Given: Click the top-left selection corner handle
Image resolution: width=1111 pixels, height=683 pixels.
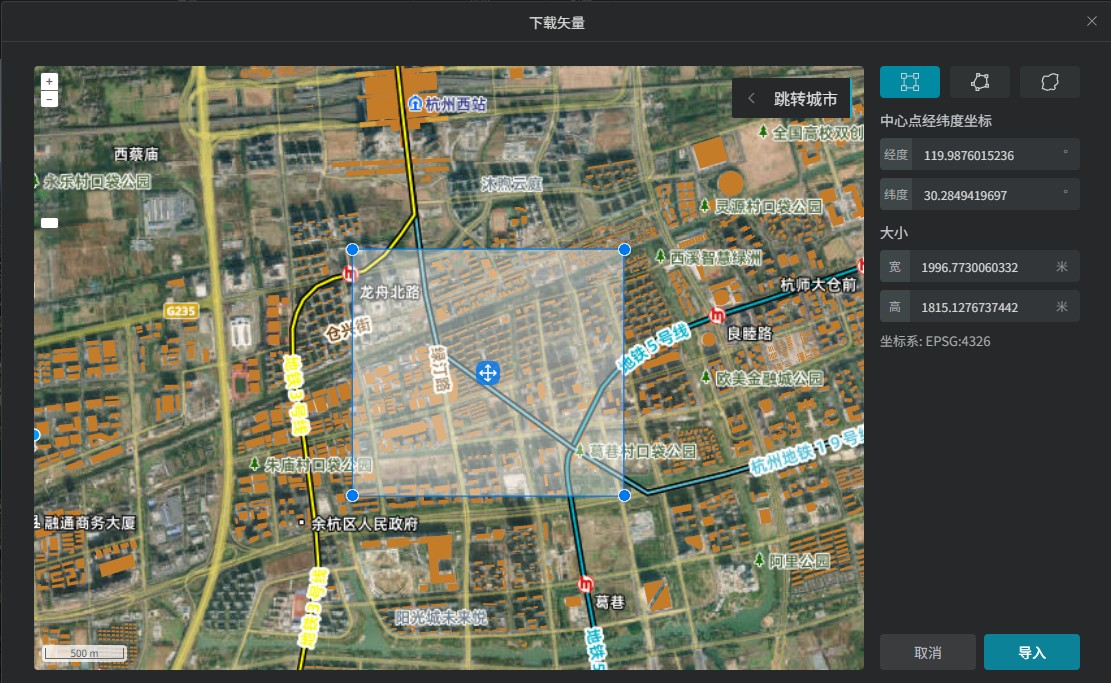Looking at the screenshot, I should pyautogui.click(x=352, y=249).
